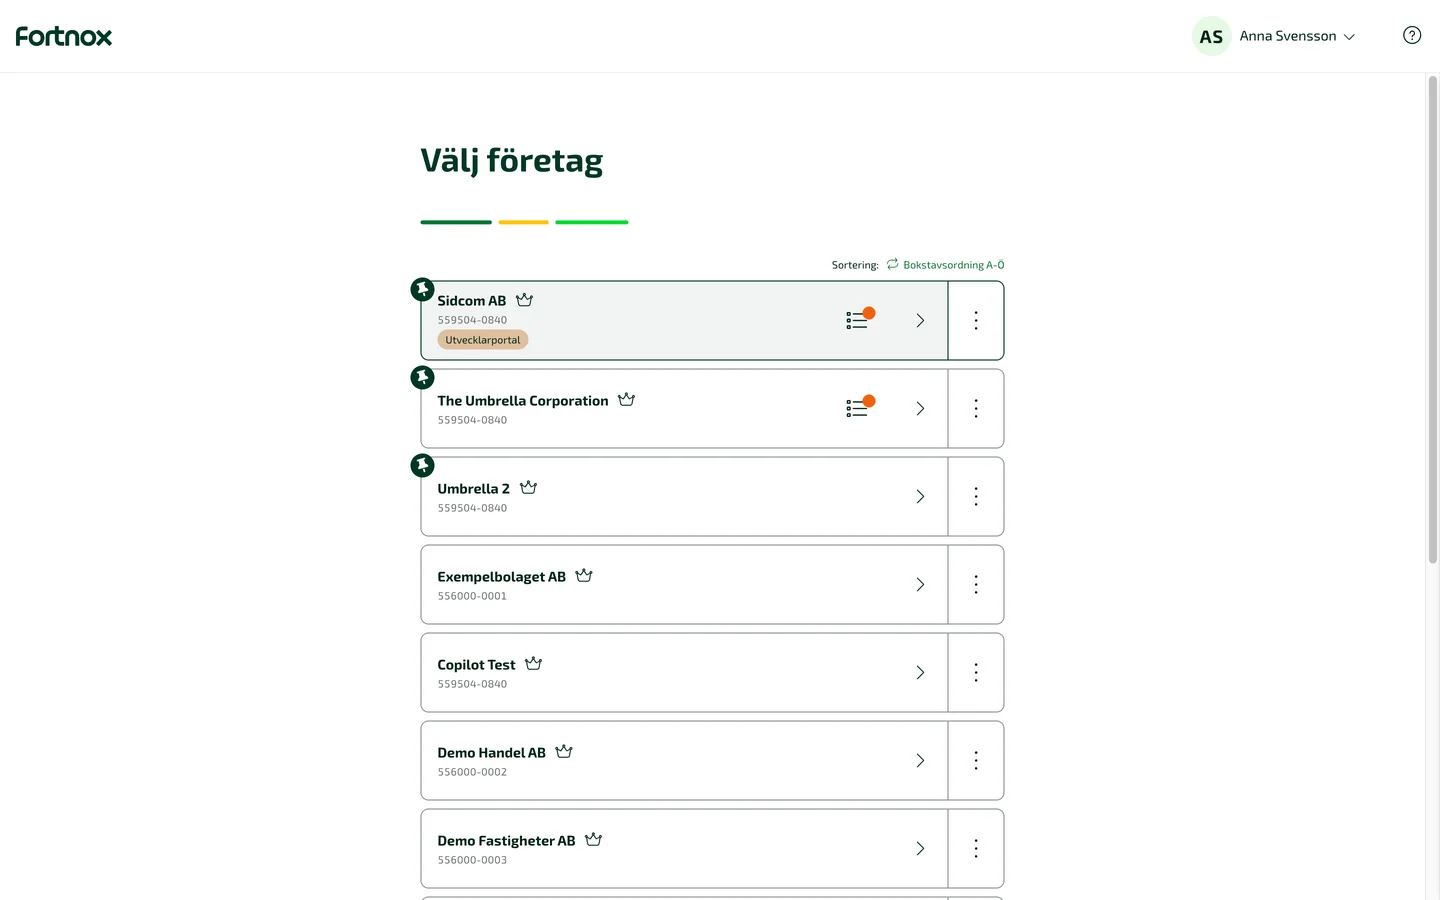Open the help question mark icon
This screenshot has width=1440, height=900.
pos(1412,36)
